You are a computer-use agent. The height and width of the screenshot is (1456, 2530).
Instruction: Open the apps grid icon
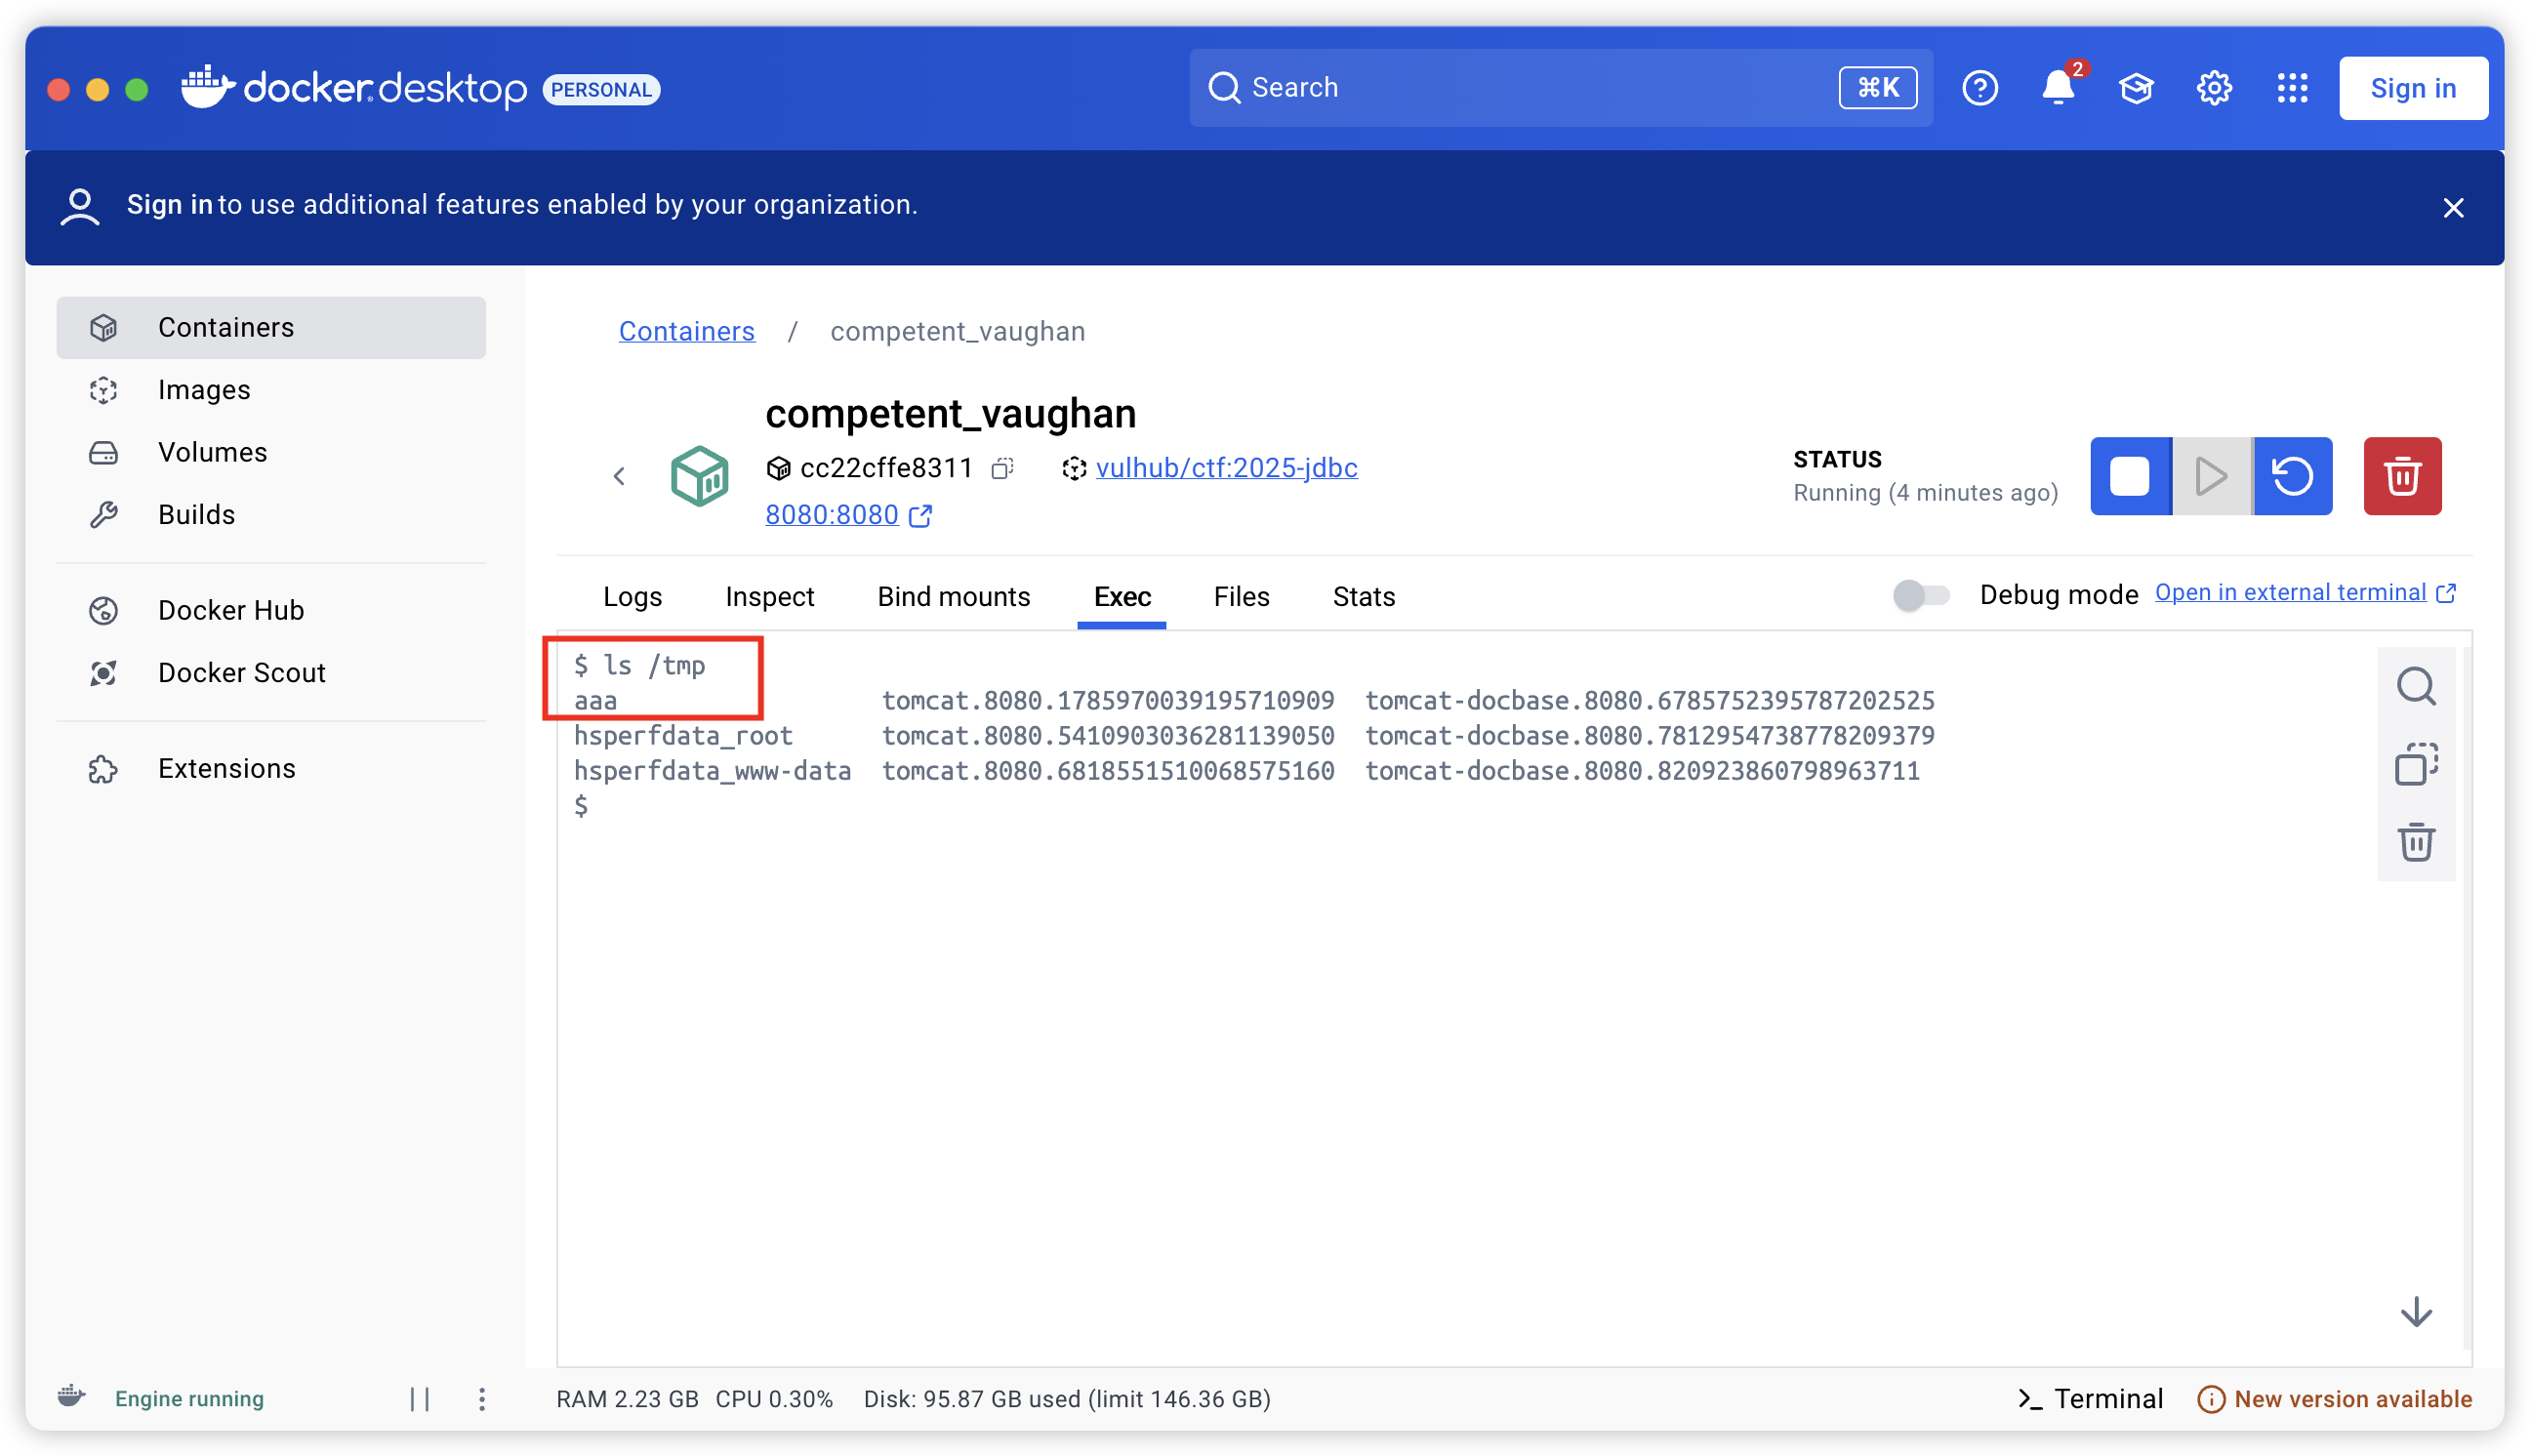[x=2292, y=88]
